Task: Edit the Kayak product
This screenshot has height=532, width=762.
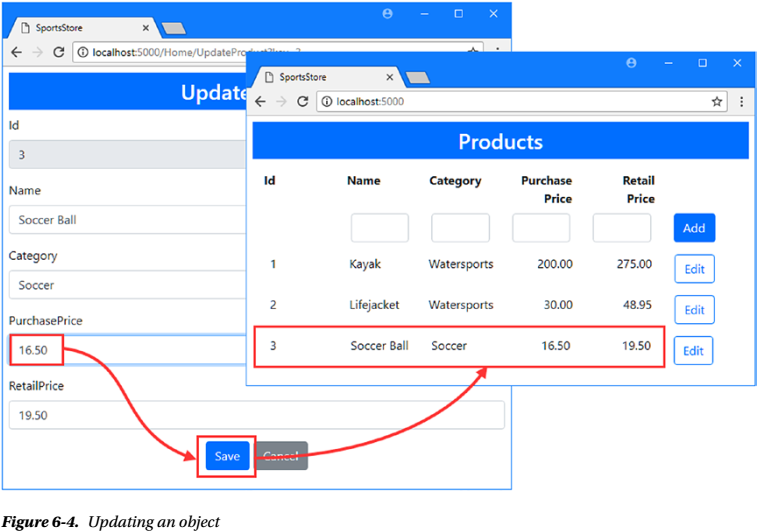Action: (x=694, y=269)
